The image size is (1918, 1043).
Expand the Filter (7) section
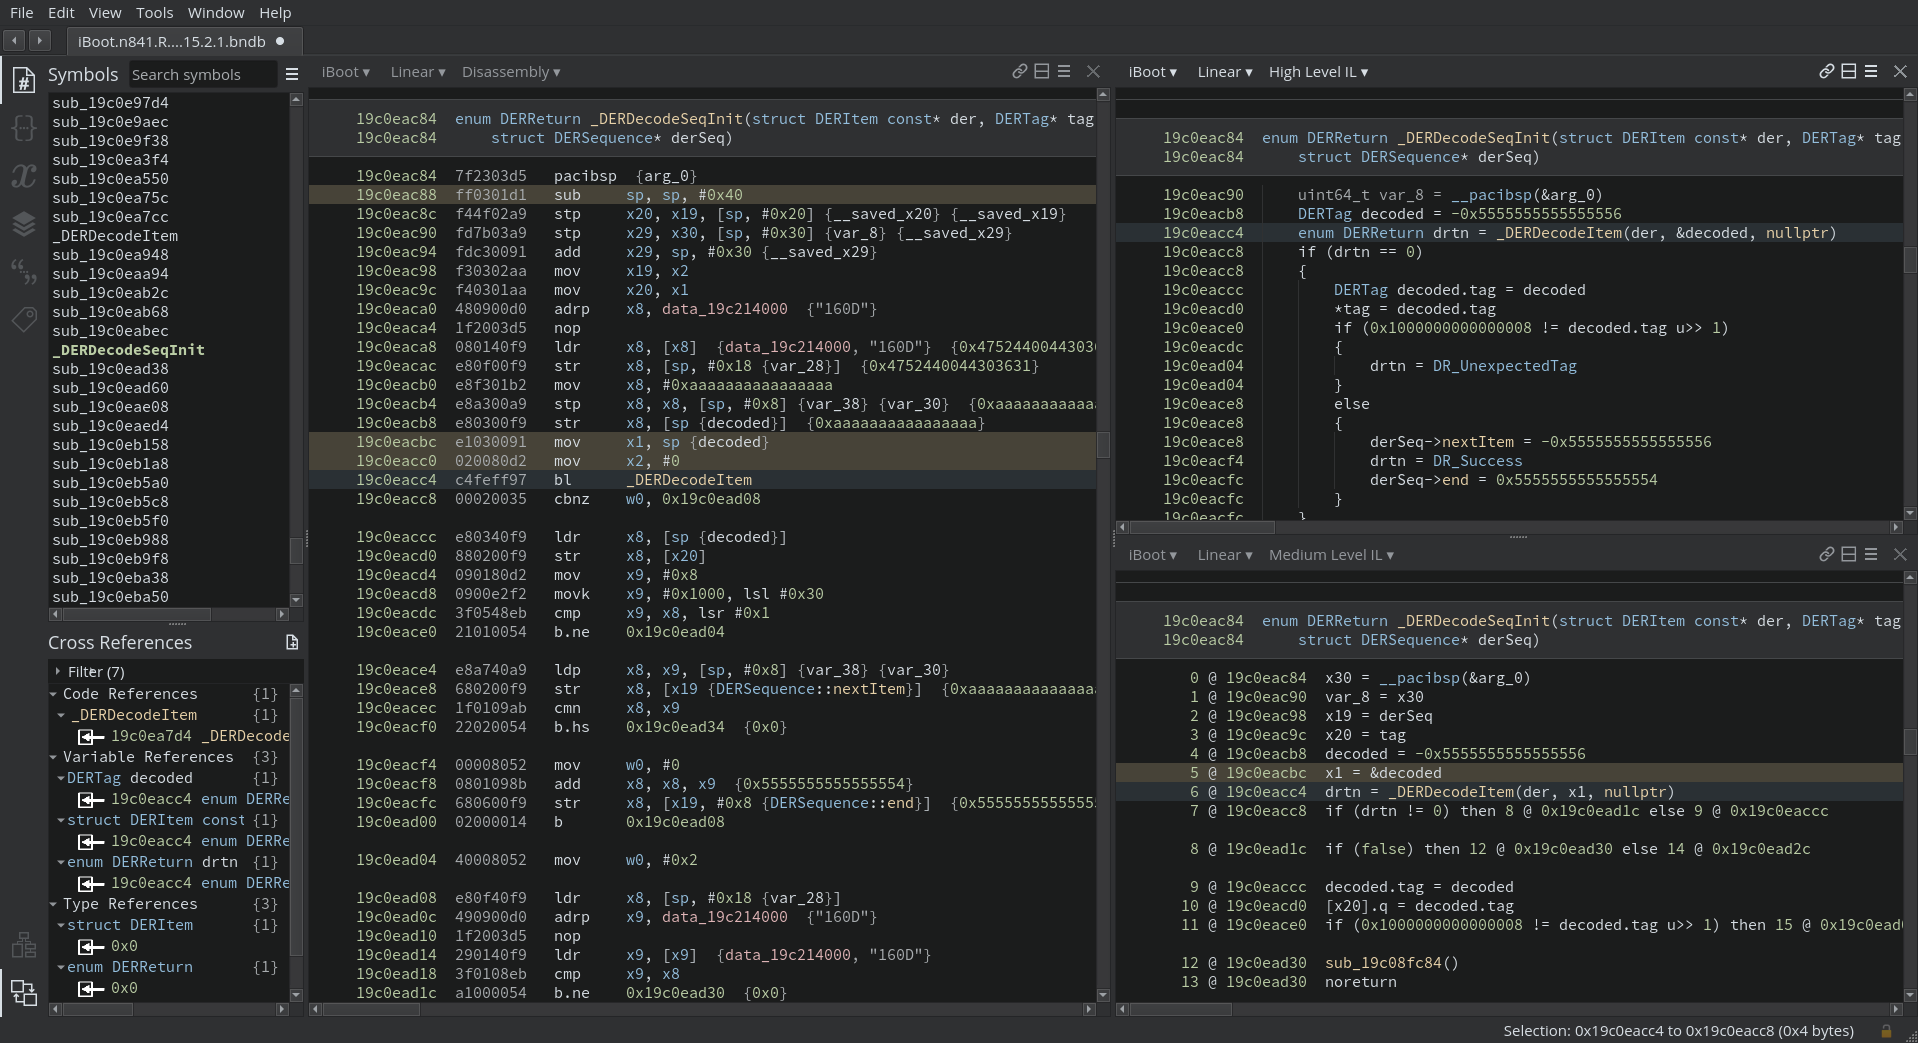click(x=60, y=672)
